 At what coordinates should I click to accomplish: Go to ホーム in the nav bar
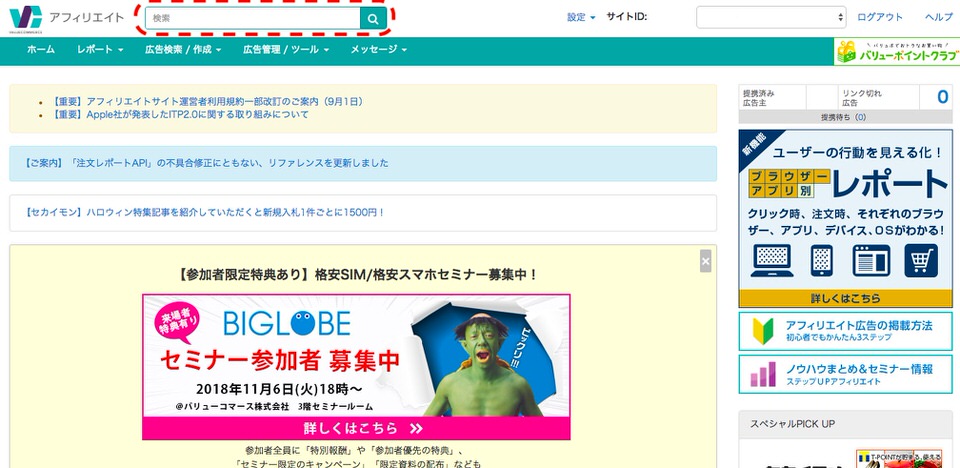pyautogui.click(x=41, y=50)
